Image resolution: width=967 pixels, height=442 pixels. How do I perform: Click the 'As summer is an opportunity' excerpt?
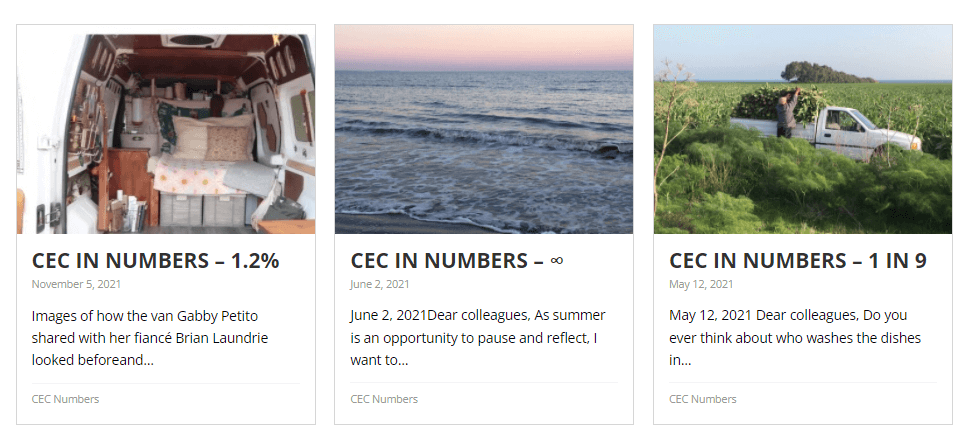coord(478,338)
